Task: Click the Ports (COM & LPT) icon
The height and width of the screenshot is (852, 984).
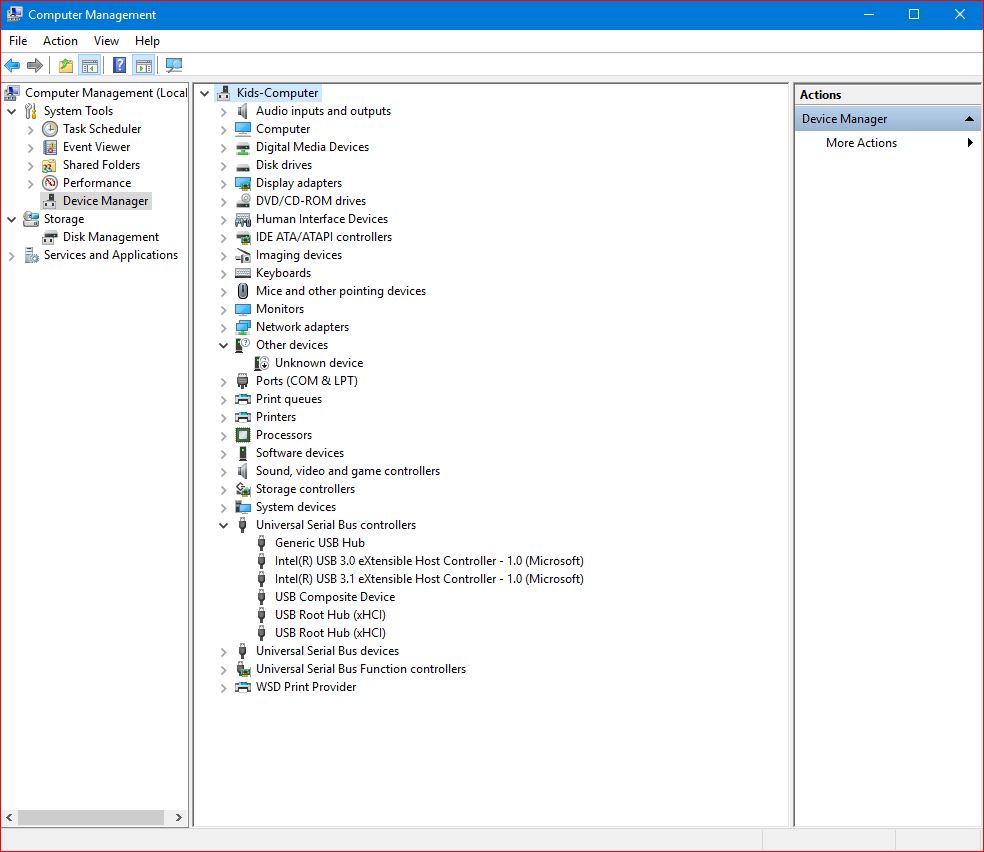Action: click(x=242, y=381)
